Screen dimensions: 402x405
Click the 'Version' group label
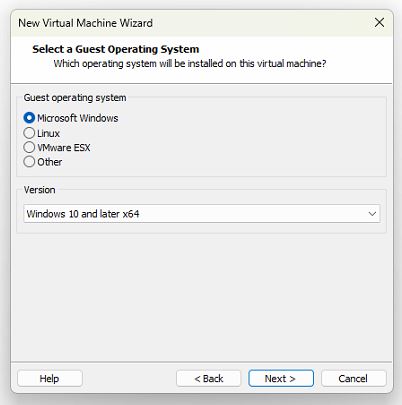pos(40,190)
